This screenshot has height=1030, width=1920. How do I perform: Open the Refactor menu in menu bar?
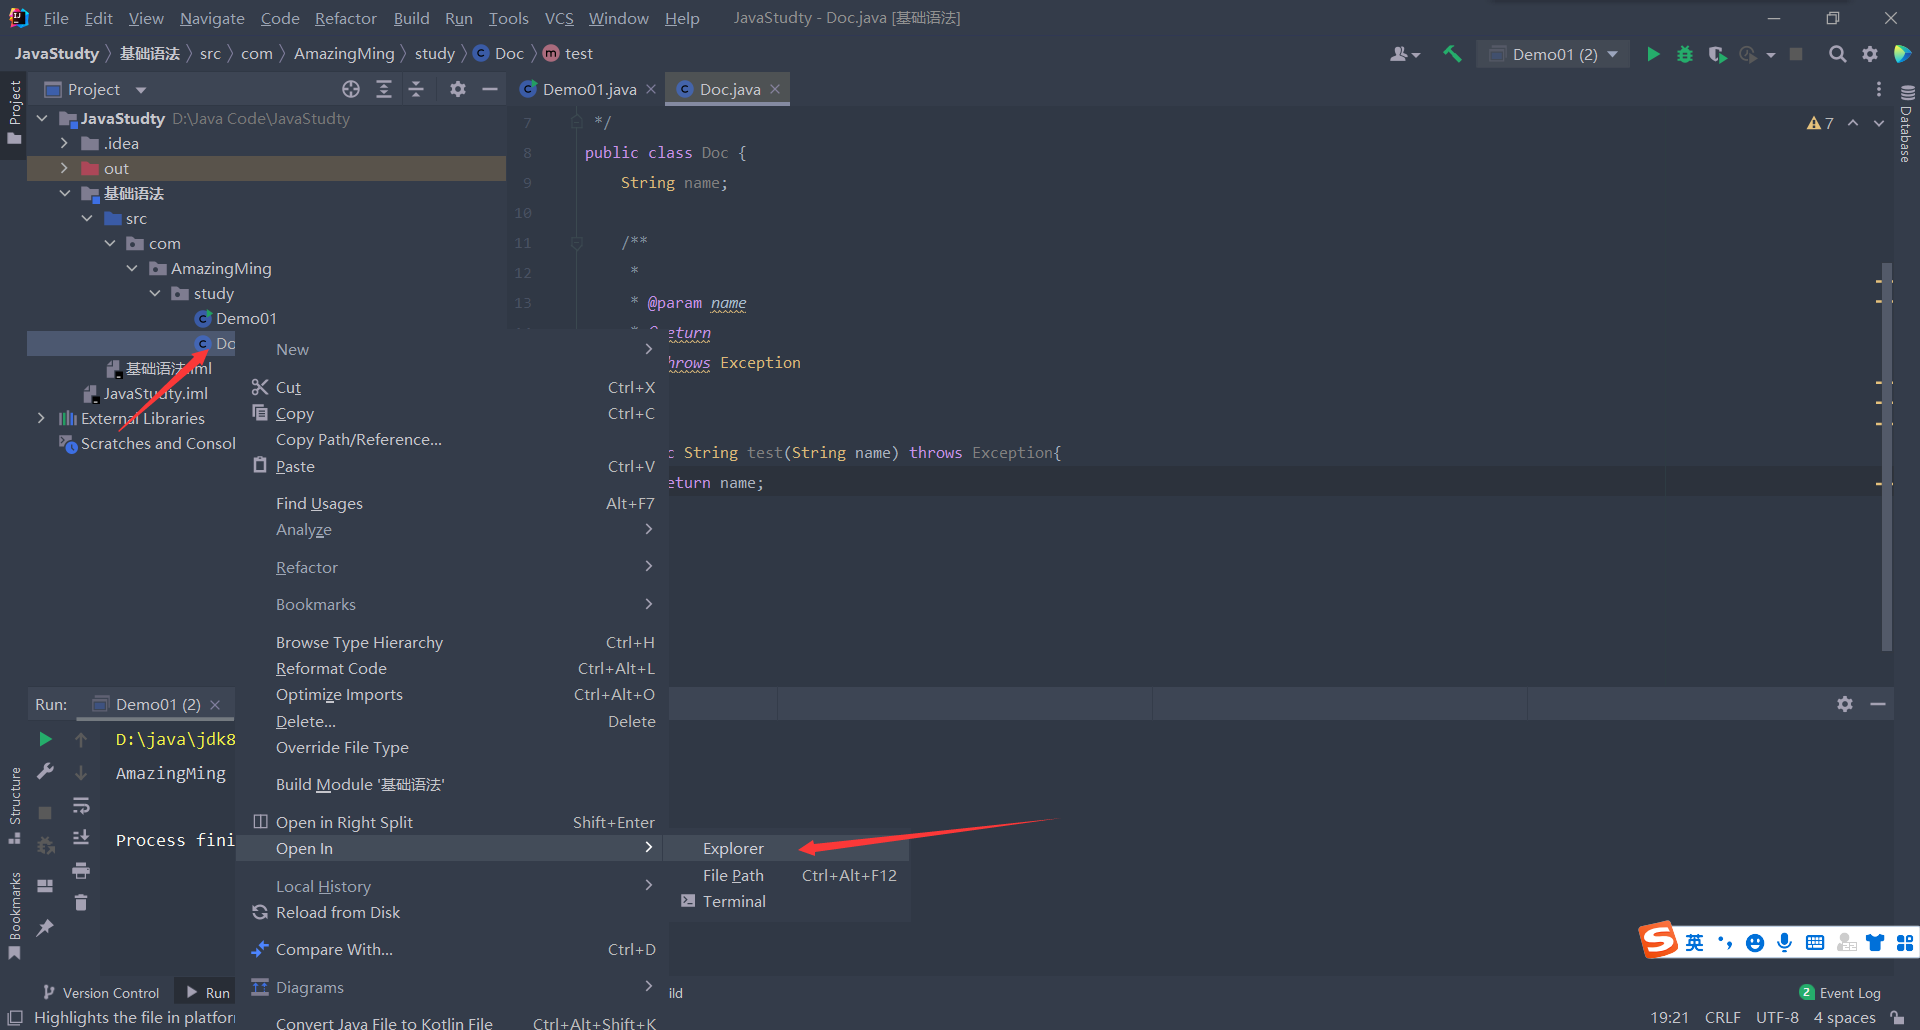coord(345,18)
